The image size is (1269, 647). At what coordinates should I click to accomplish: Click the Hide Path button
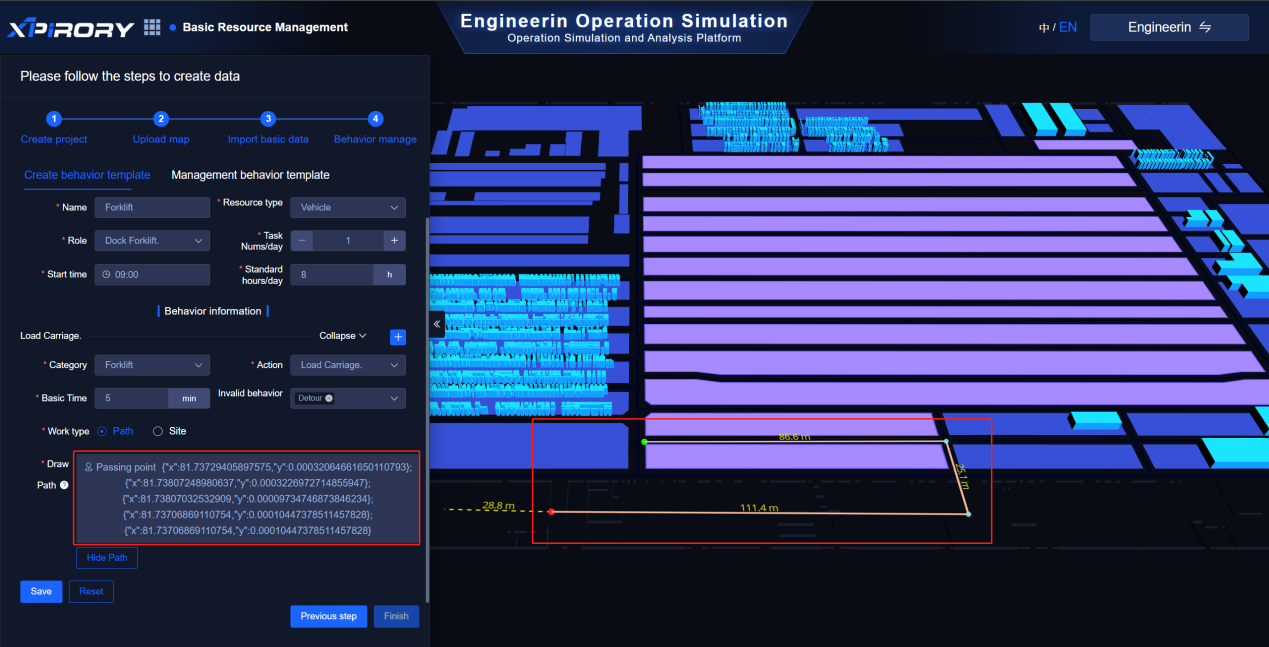click(x=106, y=558)
